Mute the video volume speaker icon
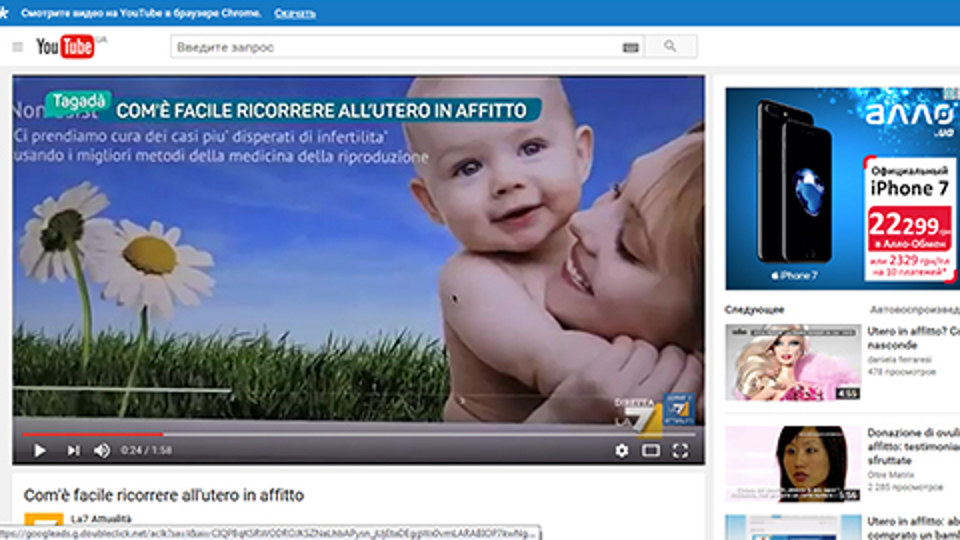Viewport: 960px width, 540px height. click(102, 451)
